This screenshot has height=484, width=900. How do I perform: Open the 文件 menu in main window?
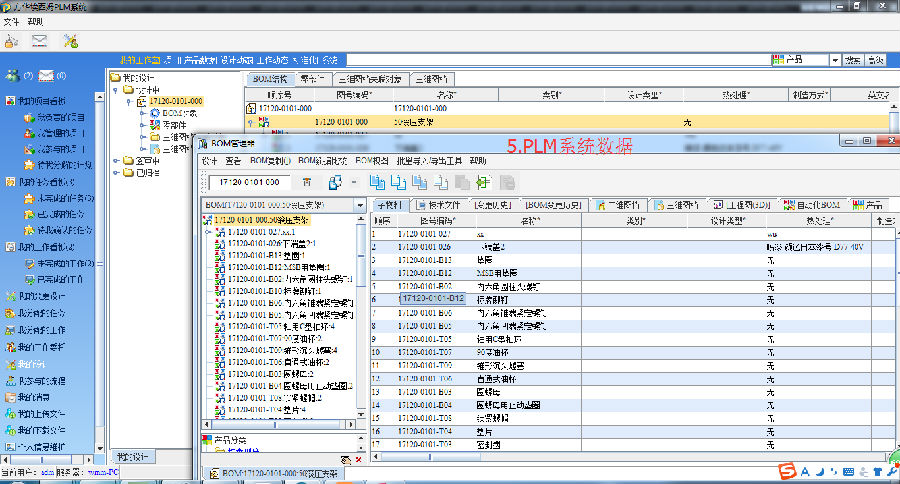12,21
